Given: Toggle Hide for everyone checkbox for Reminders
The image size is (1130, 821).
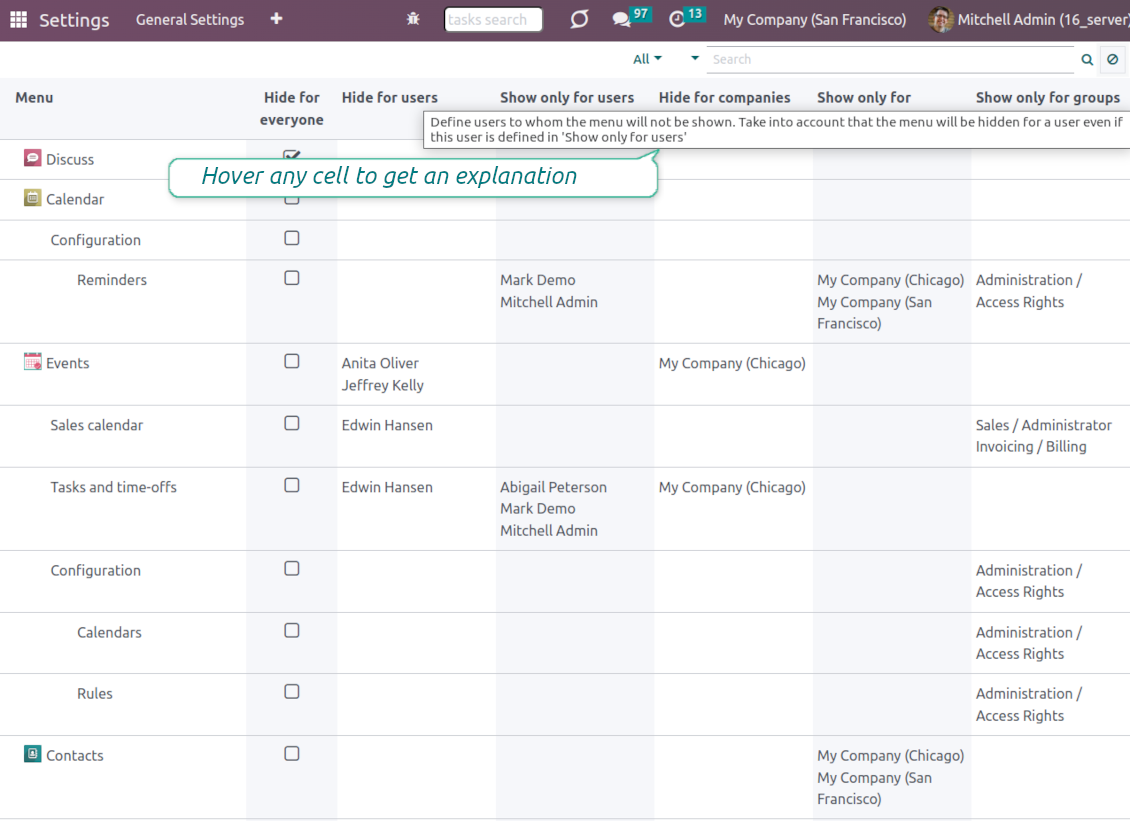Looking at the screenshot, I should click(291, 278).
